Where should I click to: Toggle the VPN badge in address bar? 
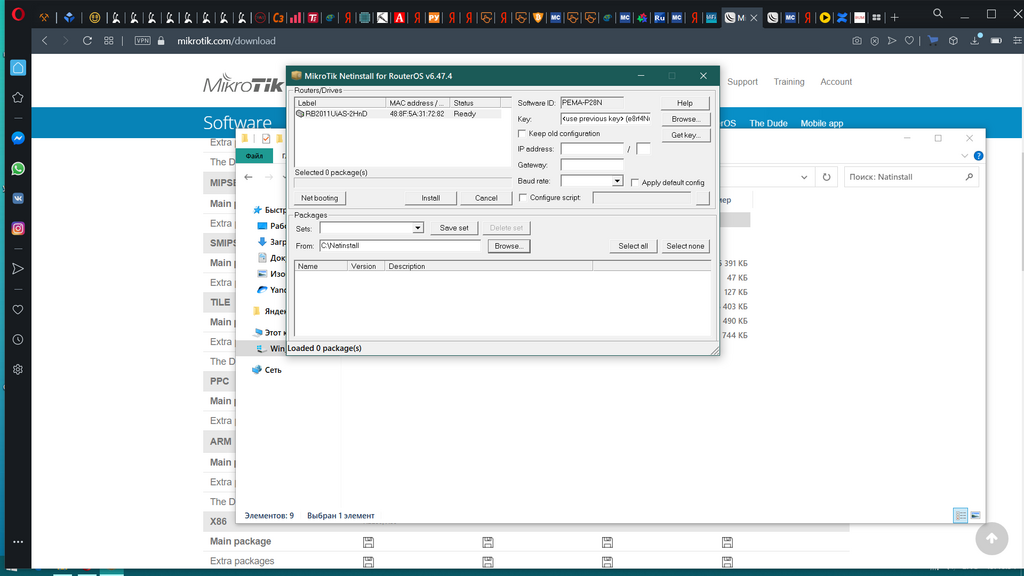142,40
